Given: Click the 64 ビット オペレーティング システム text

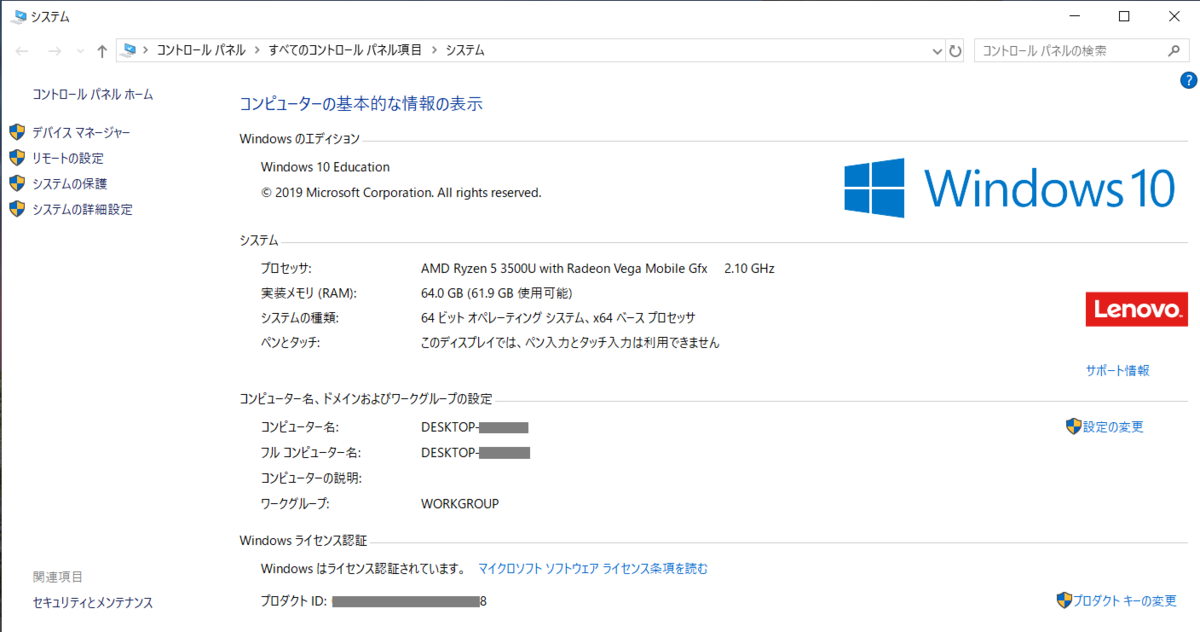Looking at the screenshot, I should 558,318.
